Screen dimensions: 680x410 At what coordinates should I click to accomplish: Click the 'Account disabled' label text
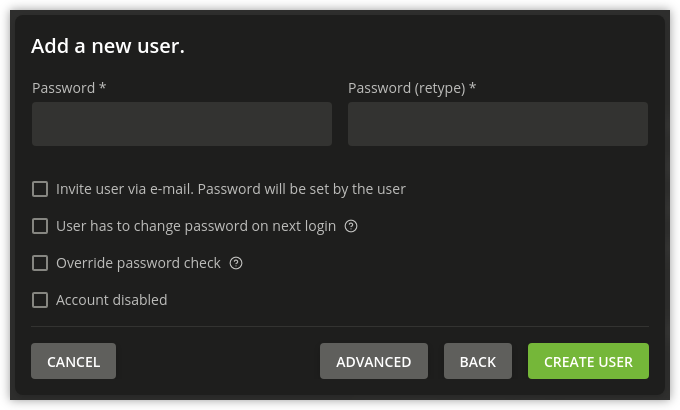tap(111, 300)
